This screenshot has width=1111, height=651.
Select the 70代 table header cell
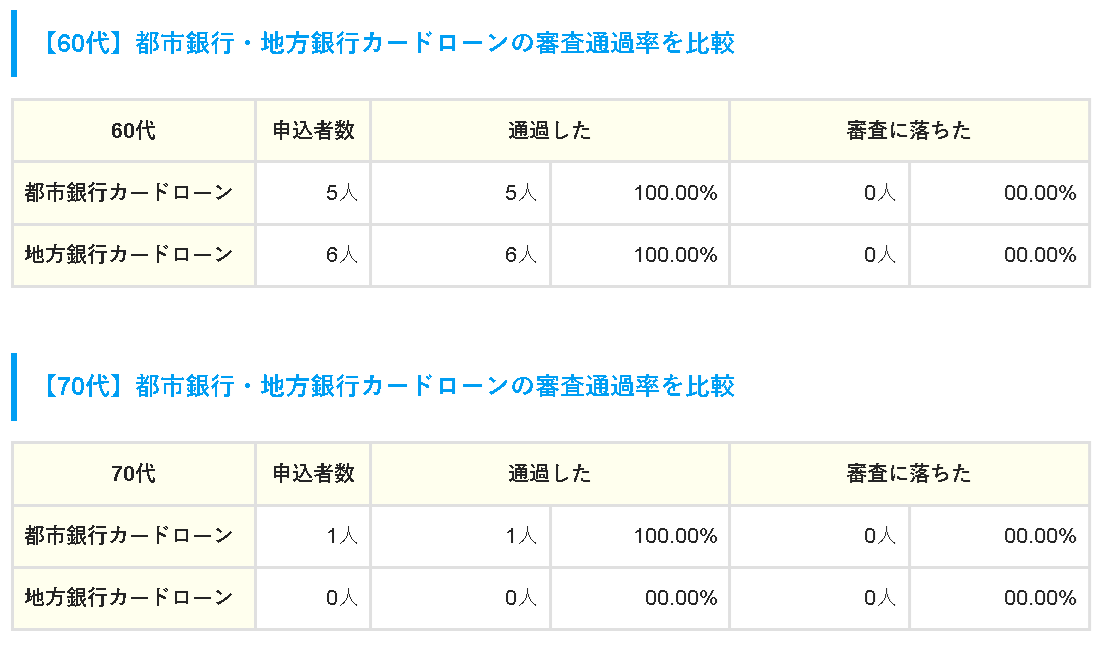click(x=133, y=473)
